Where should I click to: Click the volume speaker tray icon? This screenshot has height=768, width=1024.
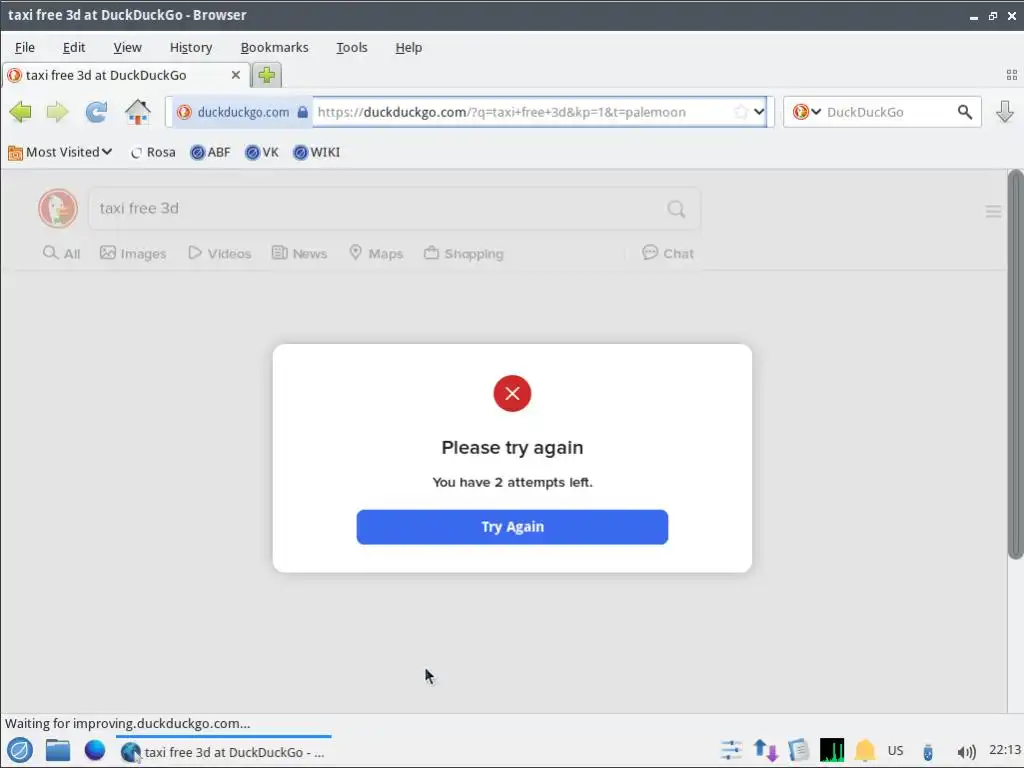click(x=966, y=752)
